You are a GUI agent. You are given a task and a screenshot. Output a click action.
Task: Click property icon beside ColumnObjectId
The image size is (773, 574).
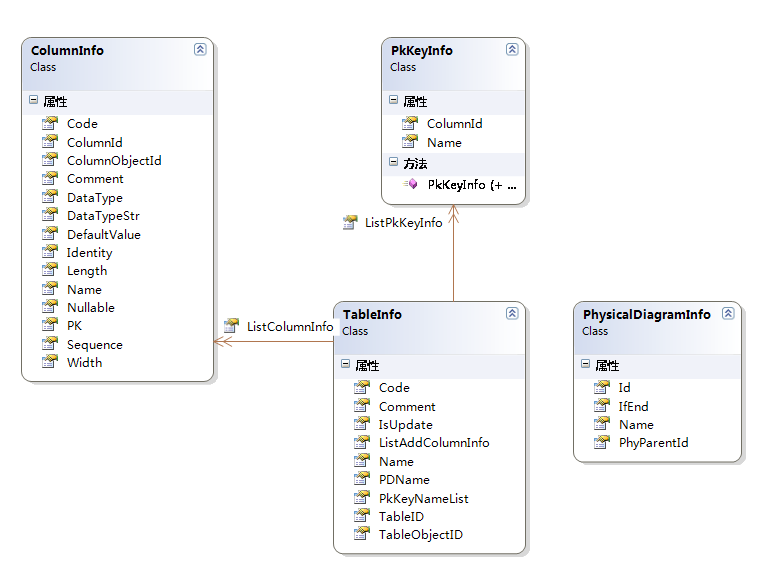pyautogui.click(x=50, y=160)
